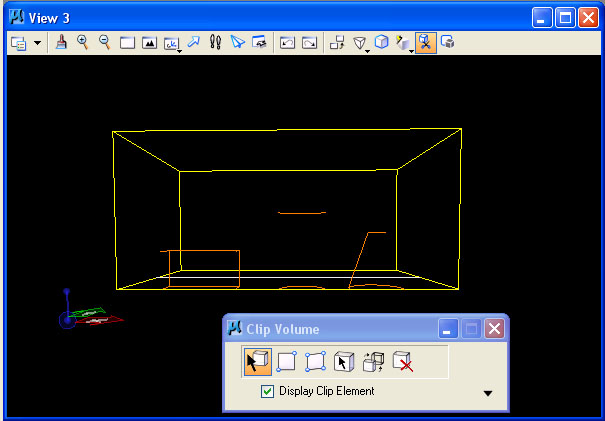Viewport: 605px width, 421px height.
Task: Select the Zoom Out magnifier tool
Action: pos(105,42)
